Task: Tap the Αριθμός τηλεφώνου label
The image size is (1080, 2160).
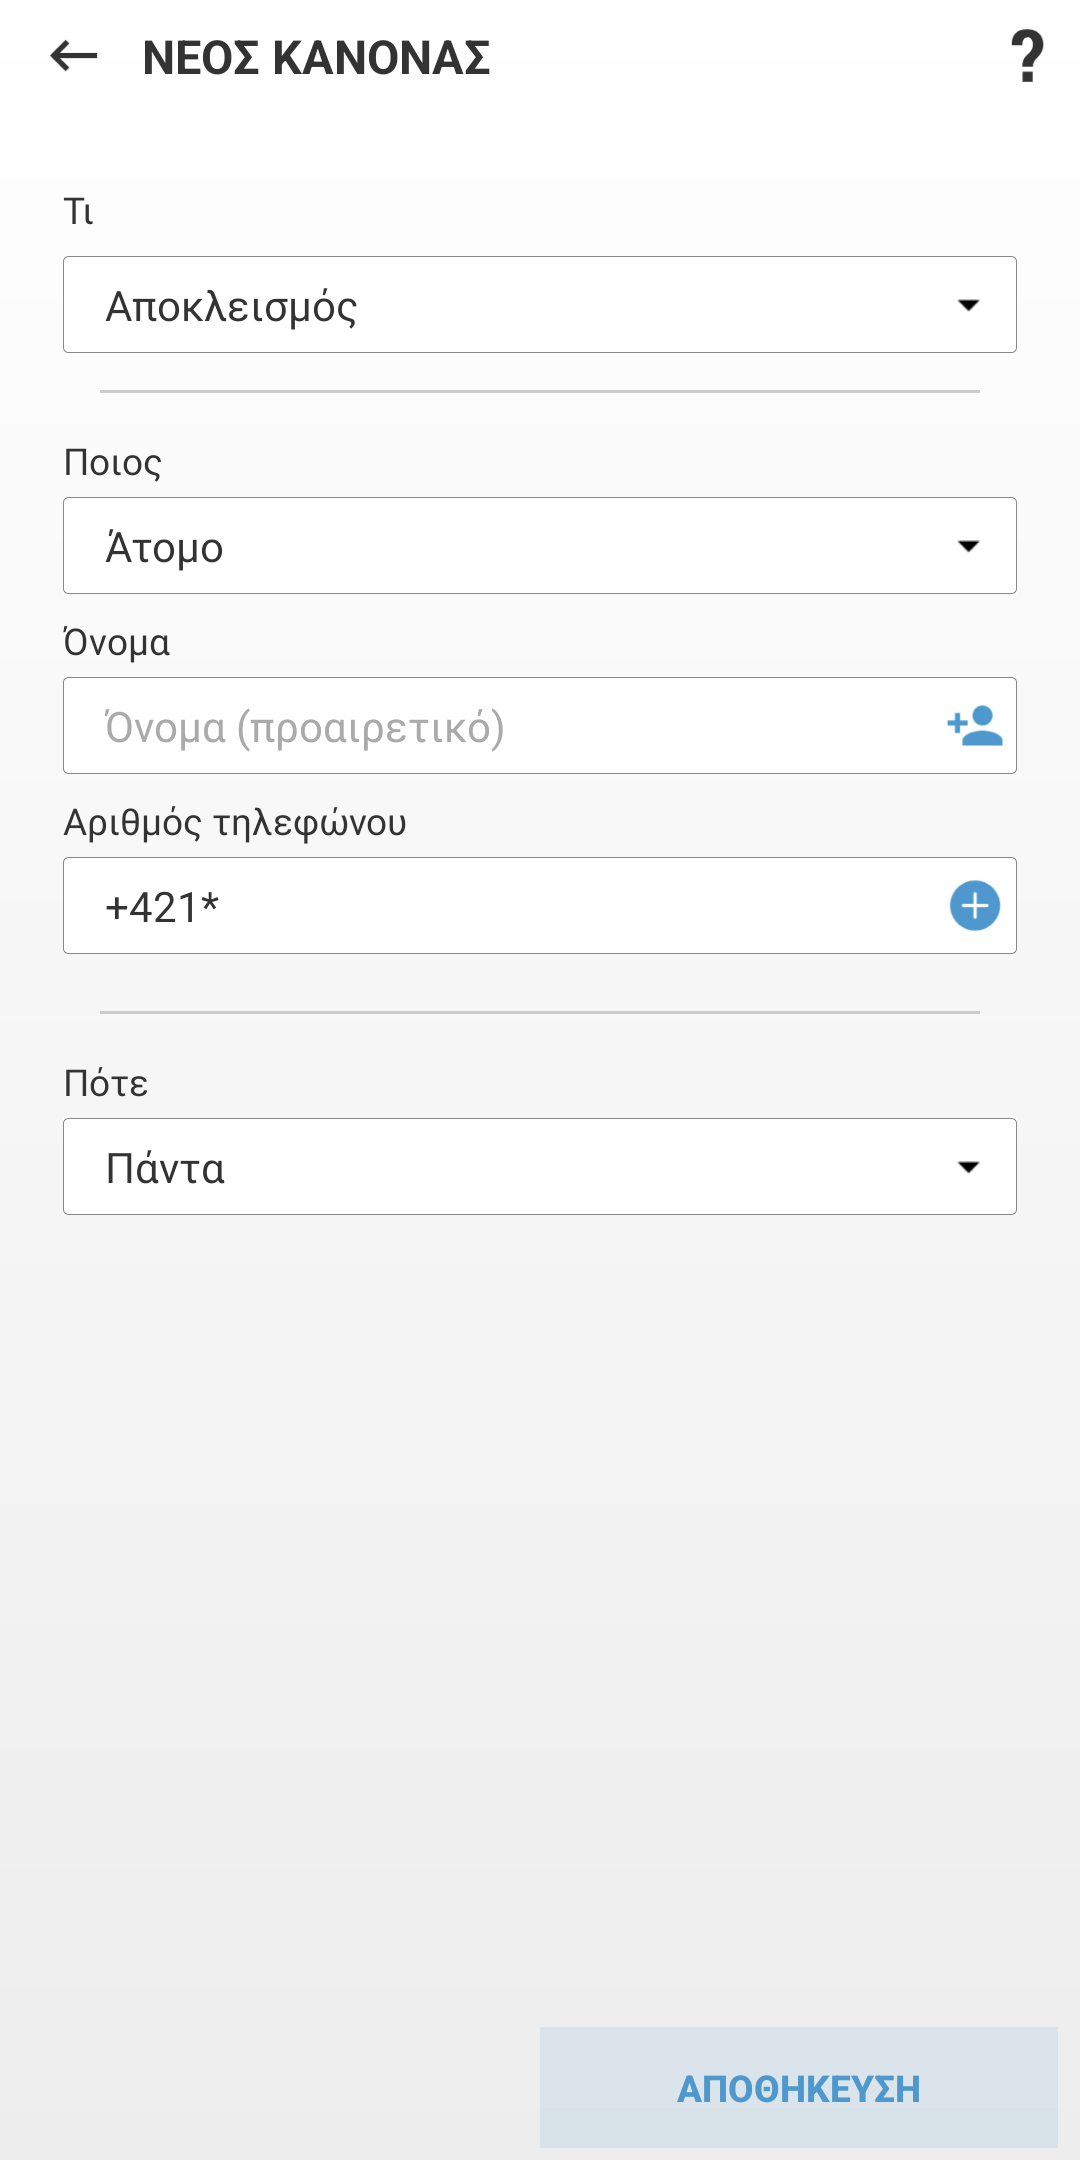Action: 235,823
